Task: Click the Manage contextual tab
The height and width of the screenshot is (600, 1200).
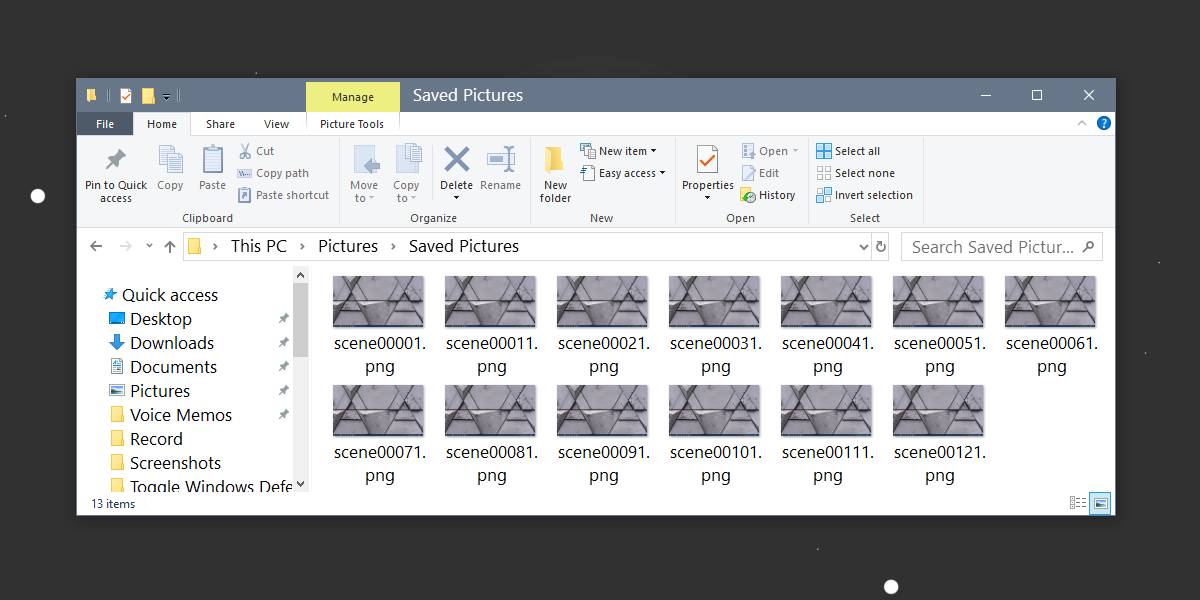Action: click(x=352, y=97)
